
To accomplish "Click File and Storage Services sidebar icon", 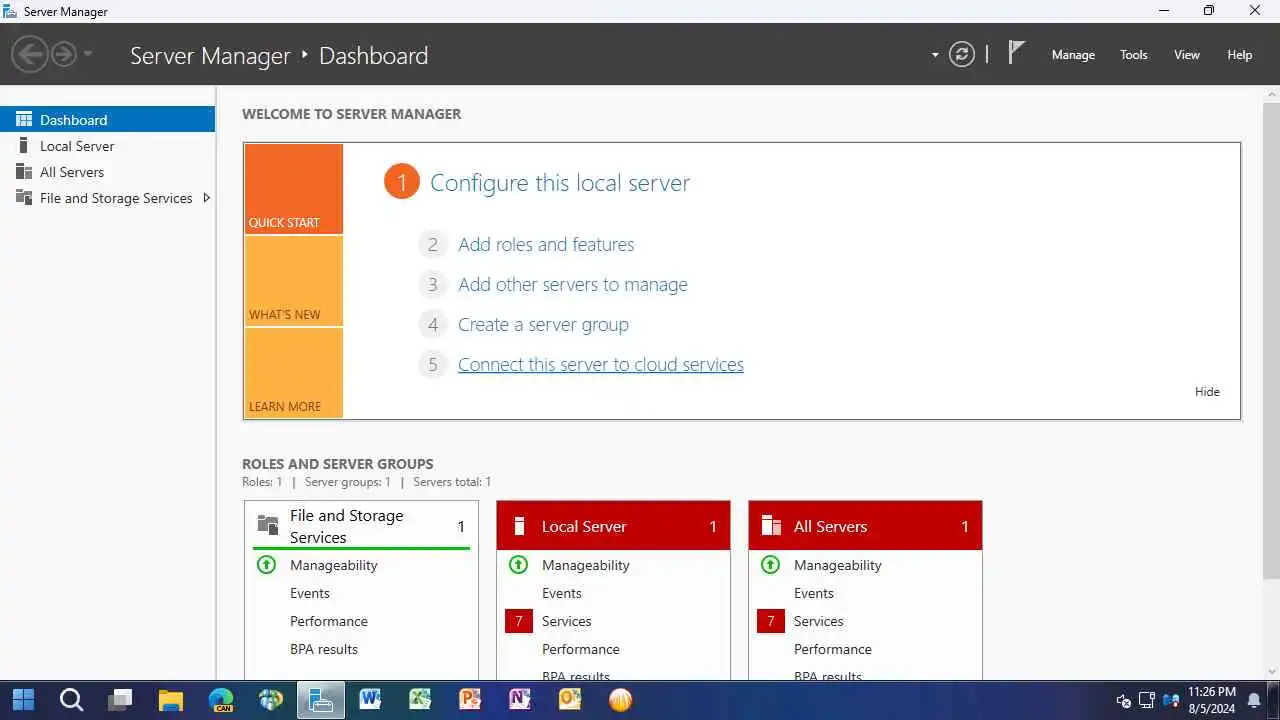I will tap(24, 197).
